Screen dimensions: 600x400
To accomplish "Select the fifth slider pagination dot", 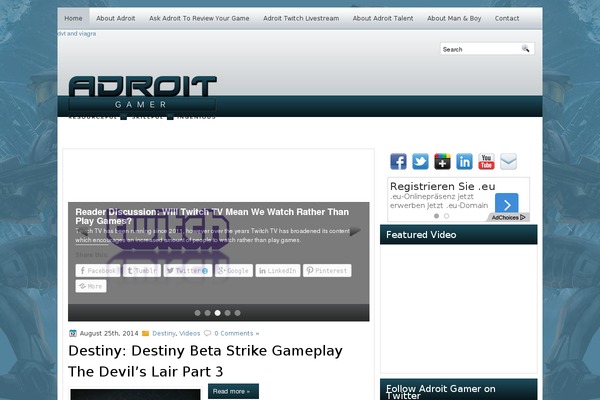I will (238, 313).
